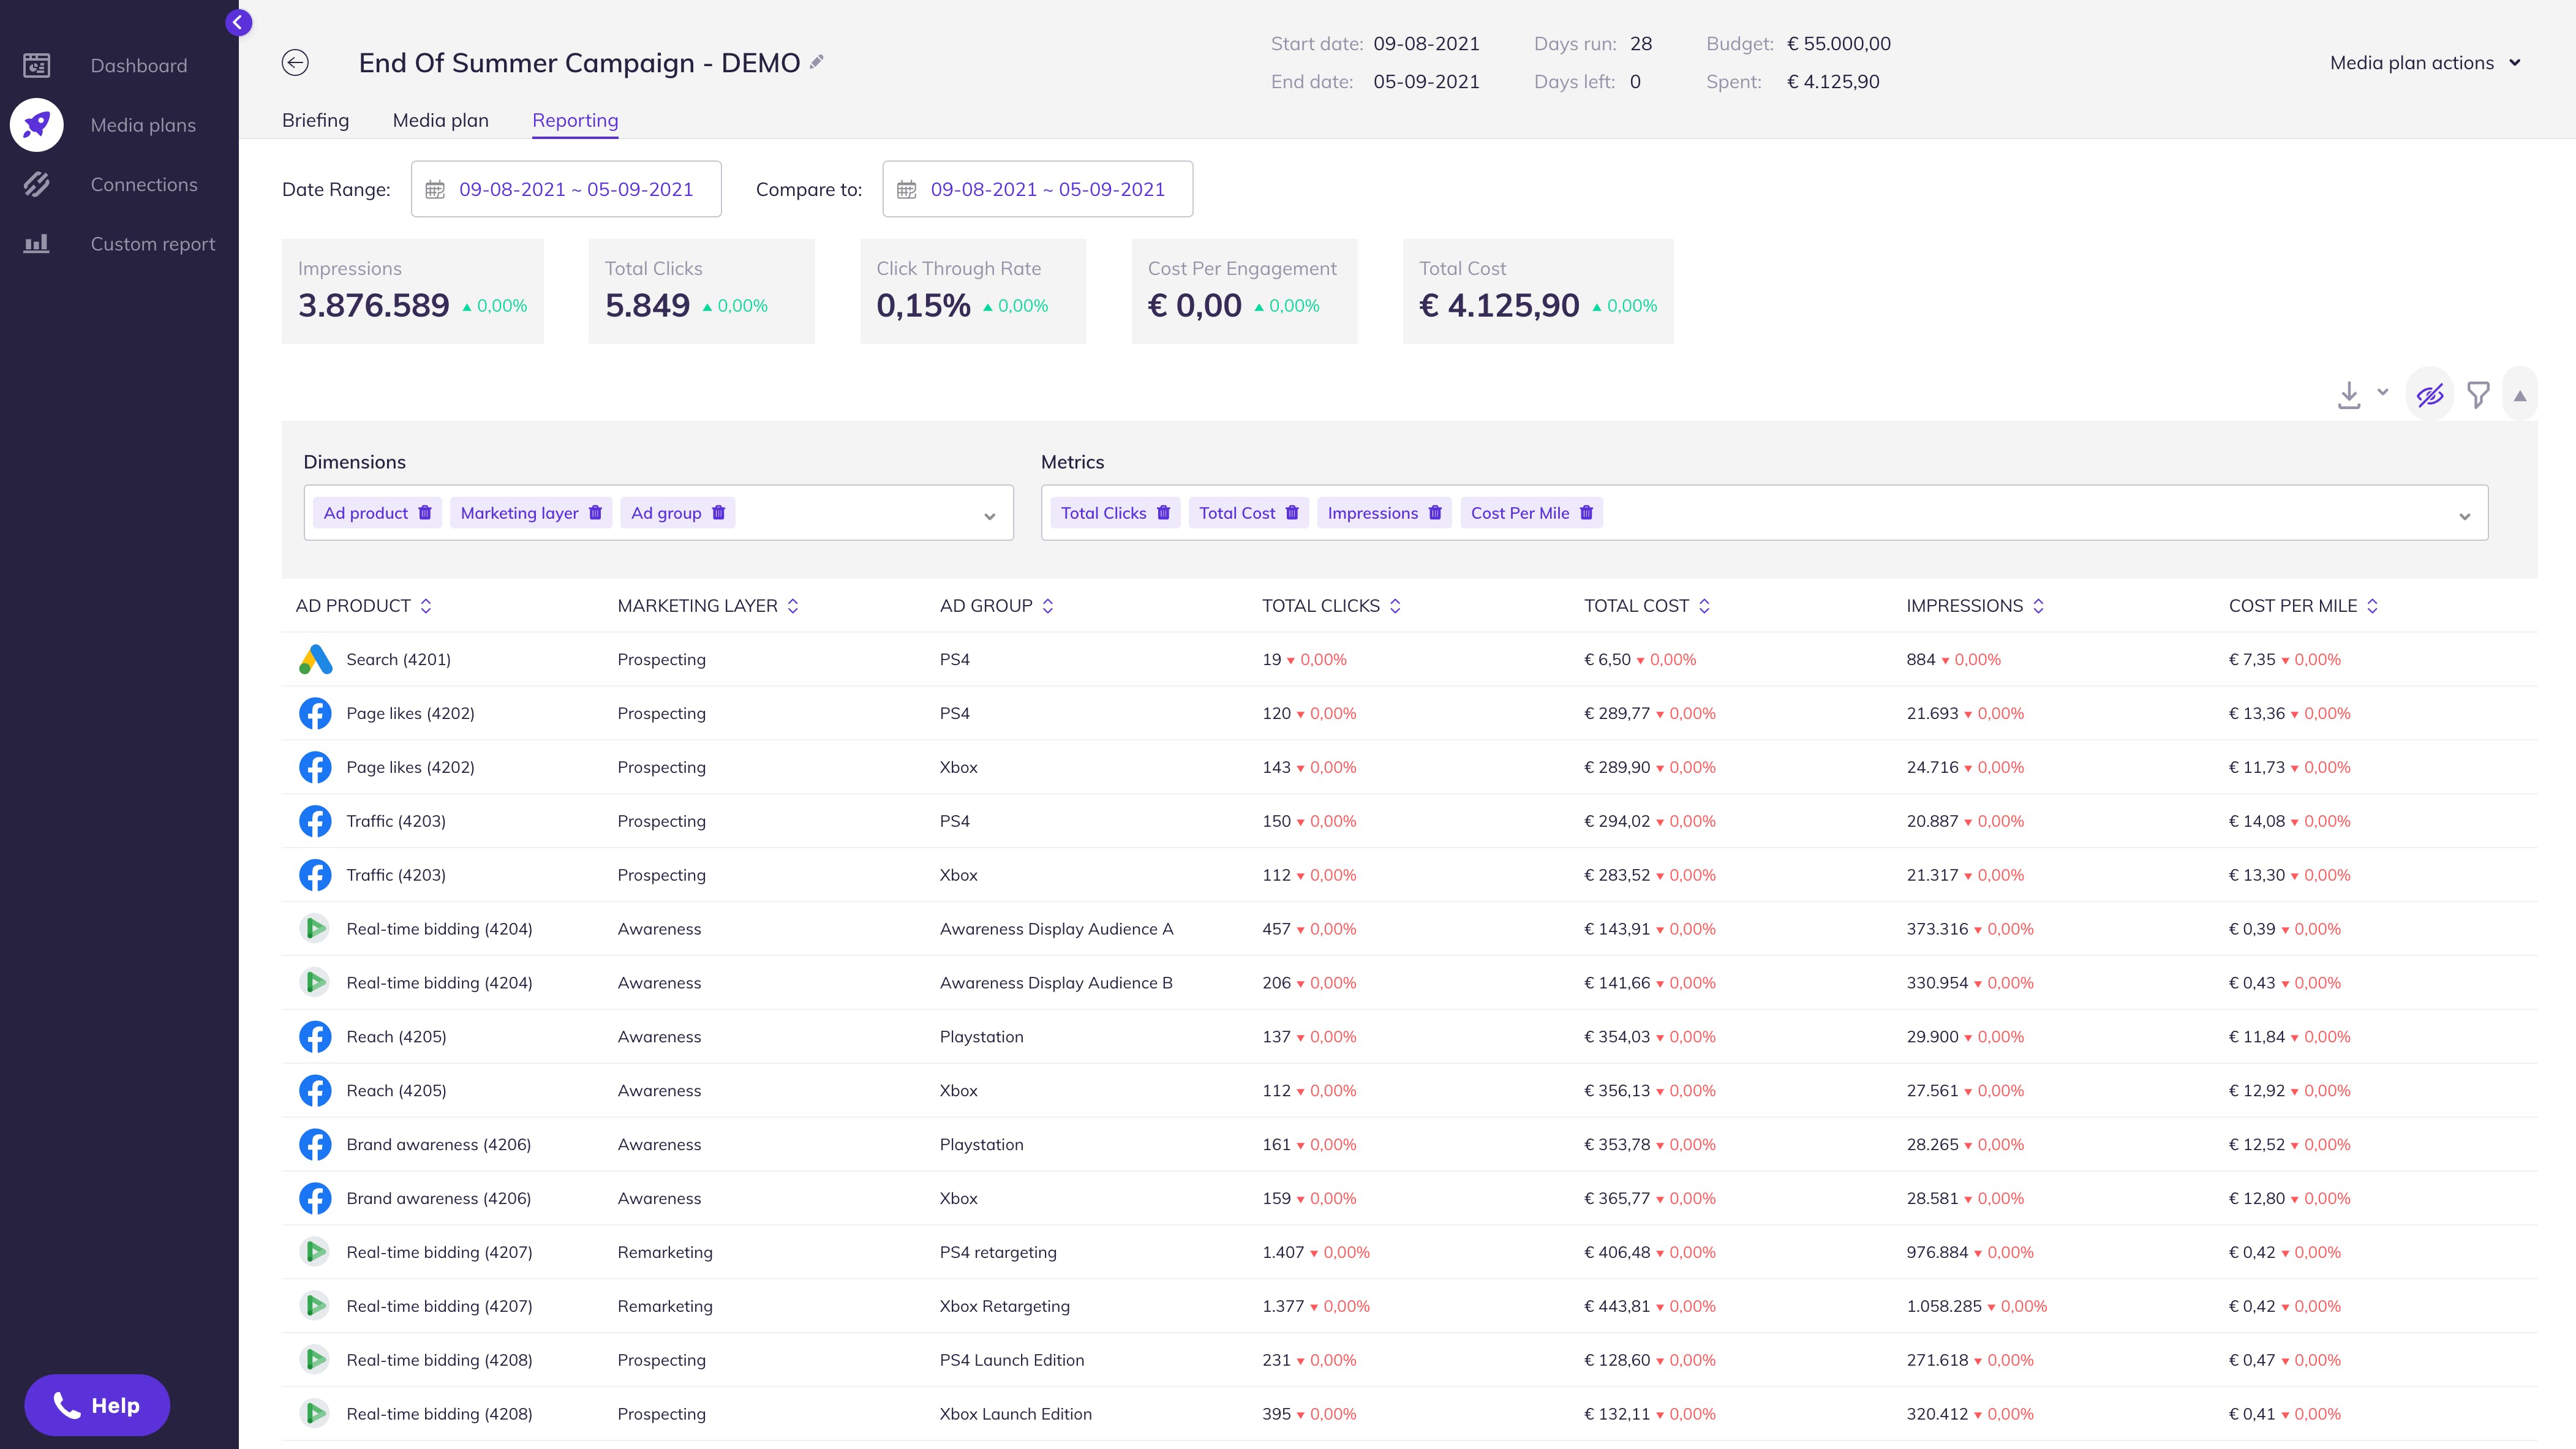Viewport: 2576px width, 1449px height.
Task: Remove the Ad product dimension via trash icon
Action: [x=425, y=513]
